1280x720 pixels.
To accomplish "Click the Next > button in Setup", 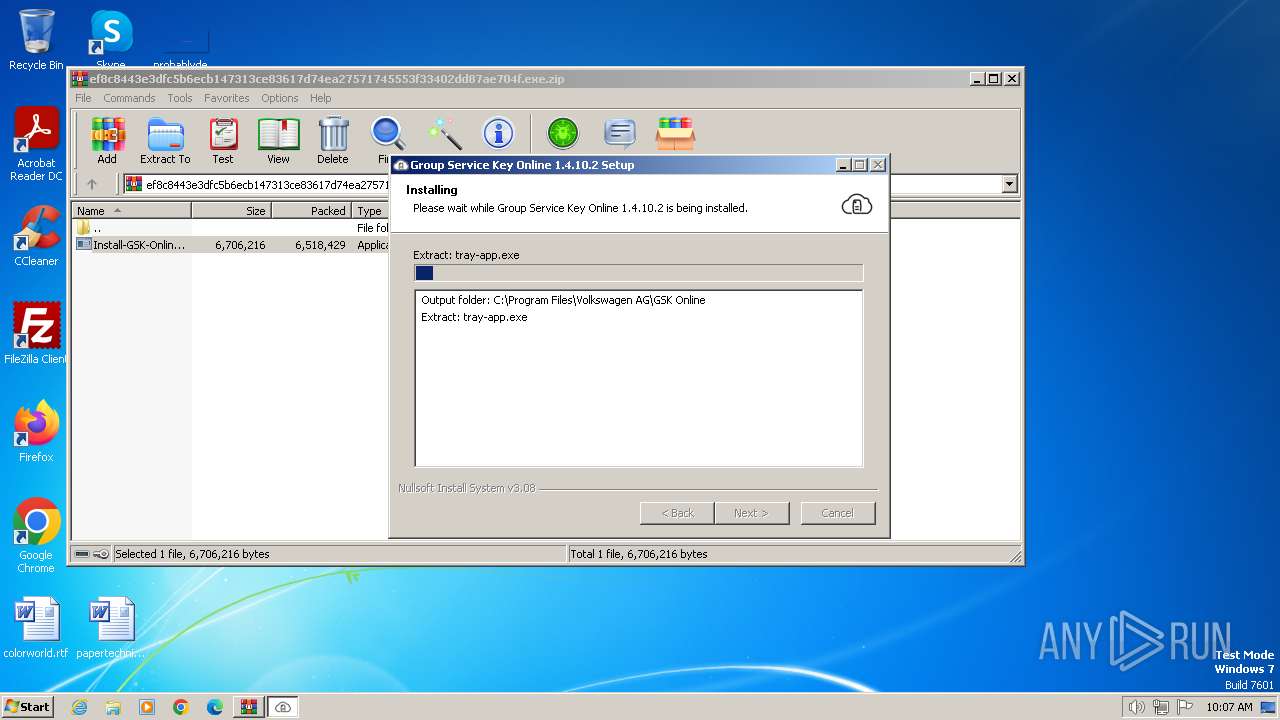I will click(751, 513).
